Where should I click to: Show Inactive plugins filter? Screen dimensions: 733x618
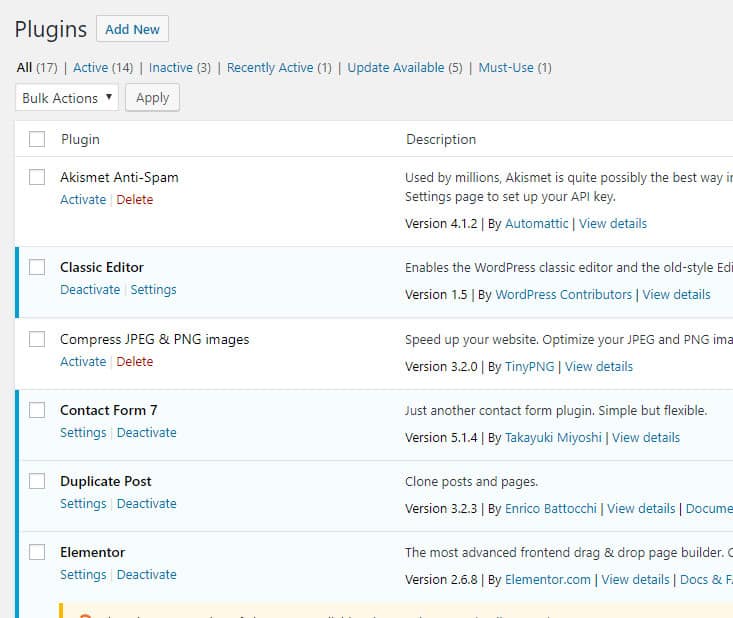tap(170, 68)
